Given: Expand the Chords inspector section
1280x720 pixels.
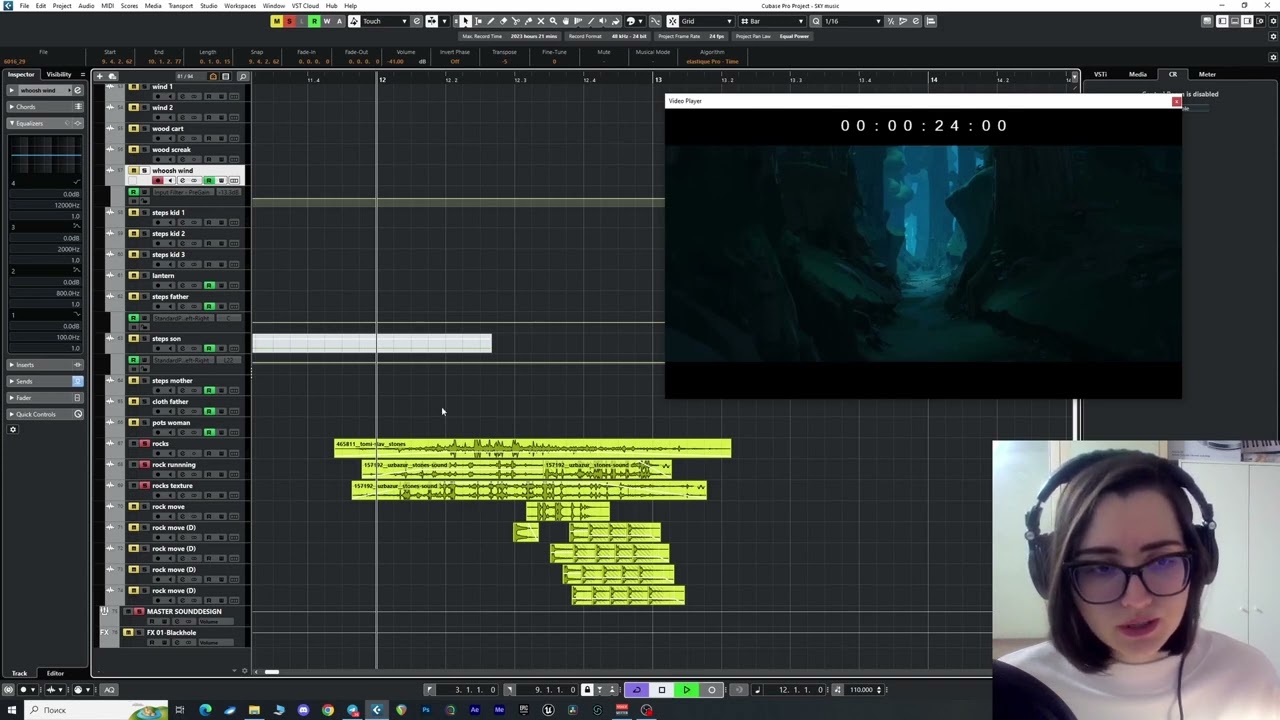Looking at the screenshot, I should 44,106.
